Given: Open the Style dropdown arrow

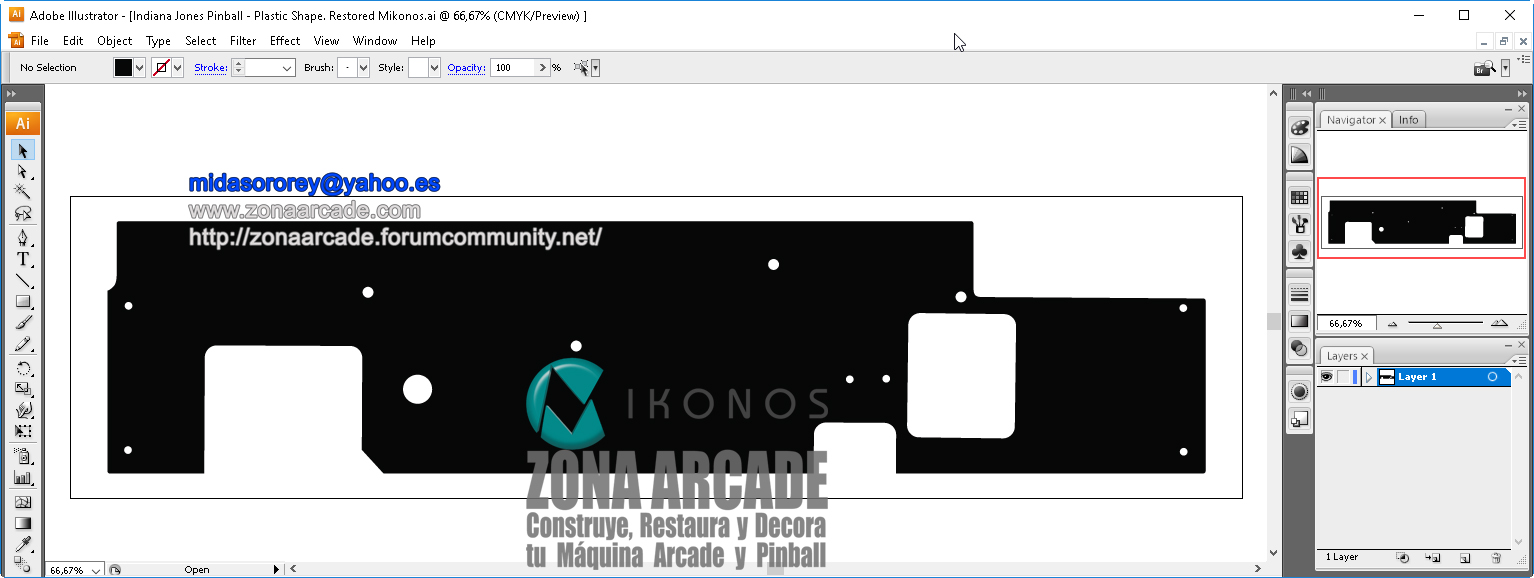Looking at the screenshot, I should [x=434, y=68].
